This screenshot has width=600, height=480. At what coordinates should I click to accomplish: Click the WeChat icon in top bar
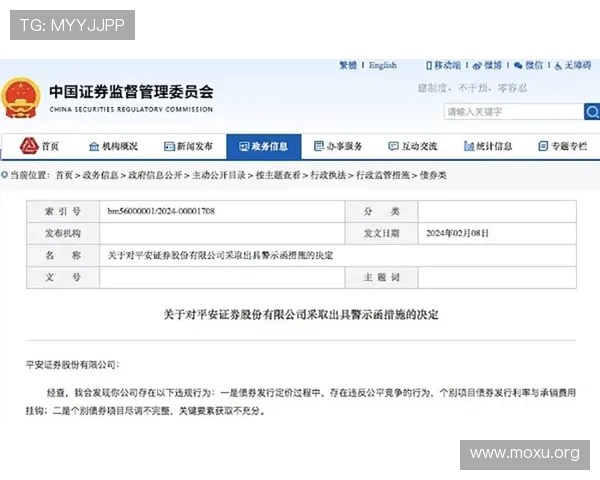pos(518,65)
